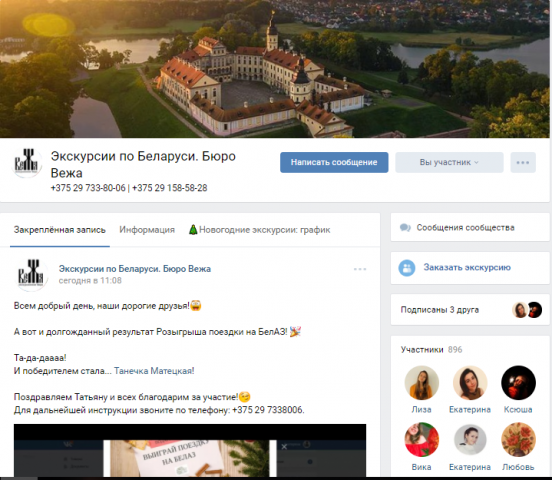Click member avatar of Ксюша

pyautogui.click(x=518, y=383)
